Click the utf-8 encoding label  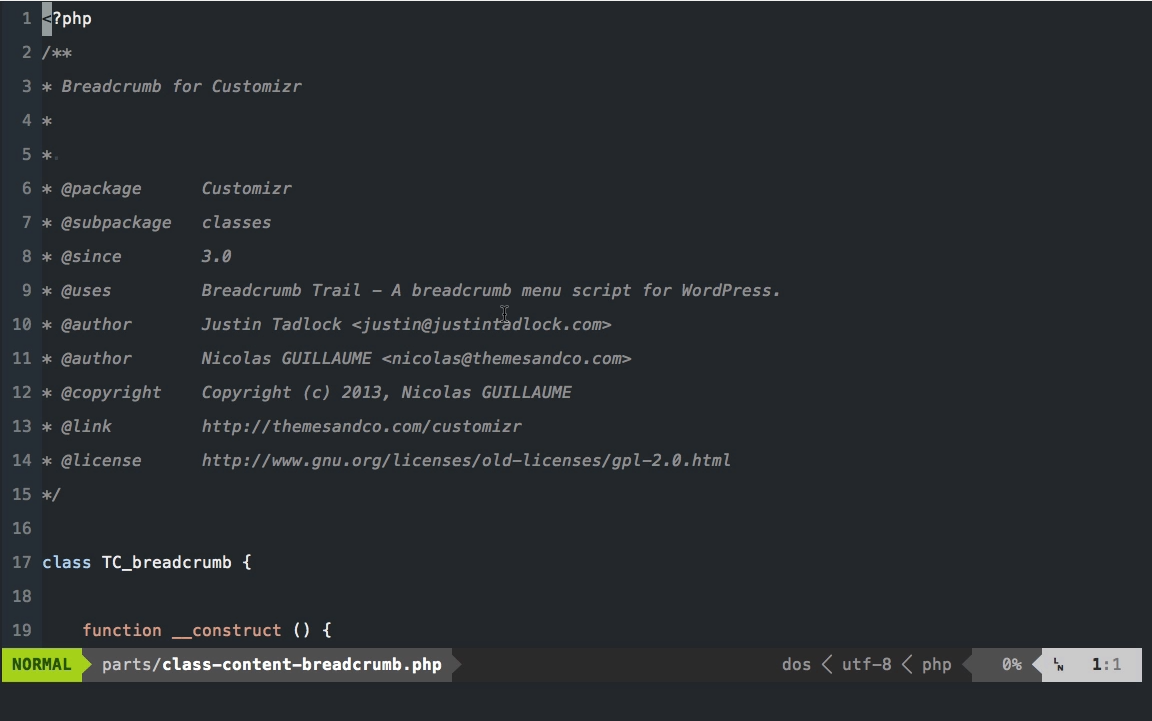[866, 664]
